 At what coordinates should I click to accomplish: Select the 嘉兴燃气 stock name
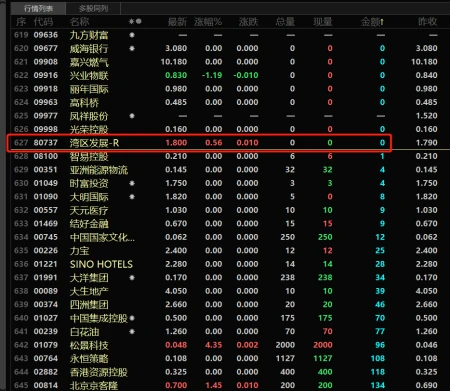click(89, 62)
